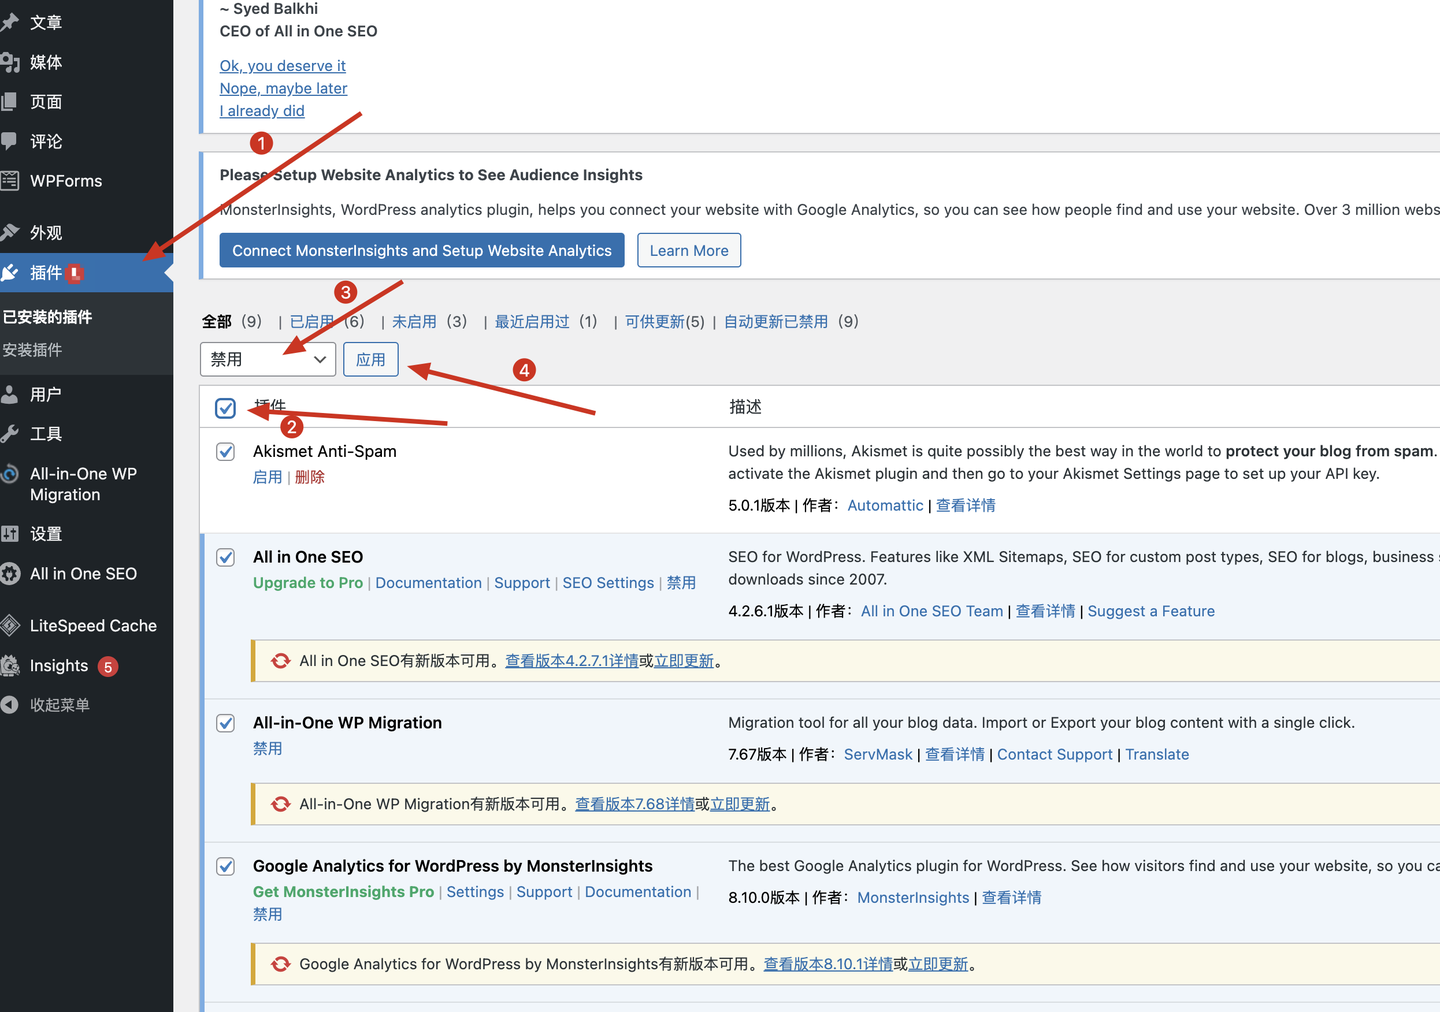Click the "I already did" link
The width and height of the screenshot is (1440, 1012).
262,111
